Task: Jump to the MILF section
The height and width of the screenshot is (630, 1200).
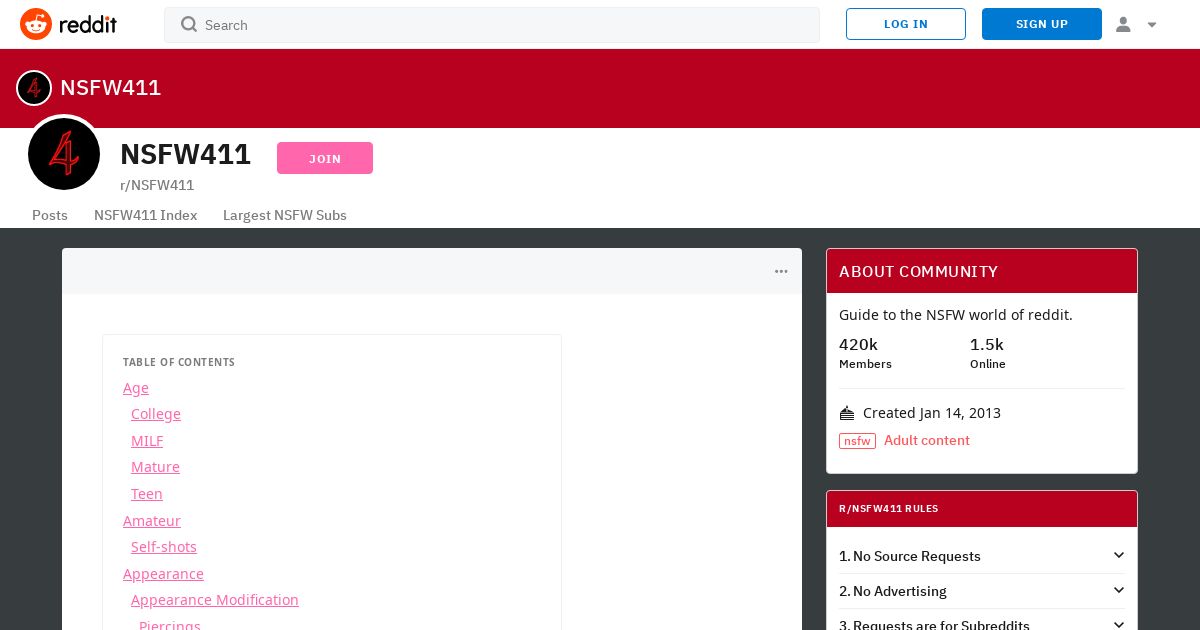Action: (x=147, y=441)
